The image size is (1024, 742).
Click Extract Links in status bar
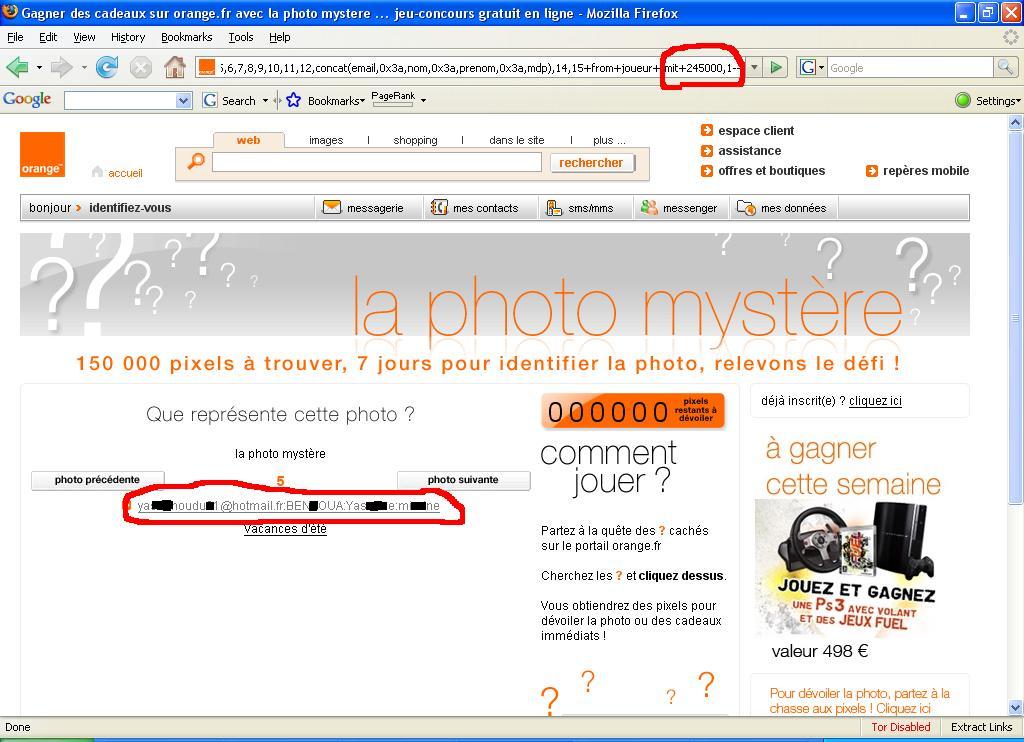coord(982,727)
